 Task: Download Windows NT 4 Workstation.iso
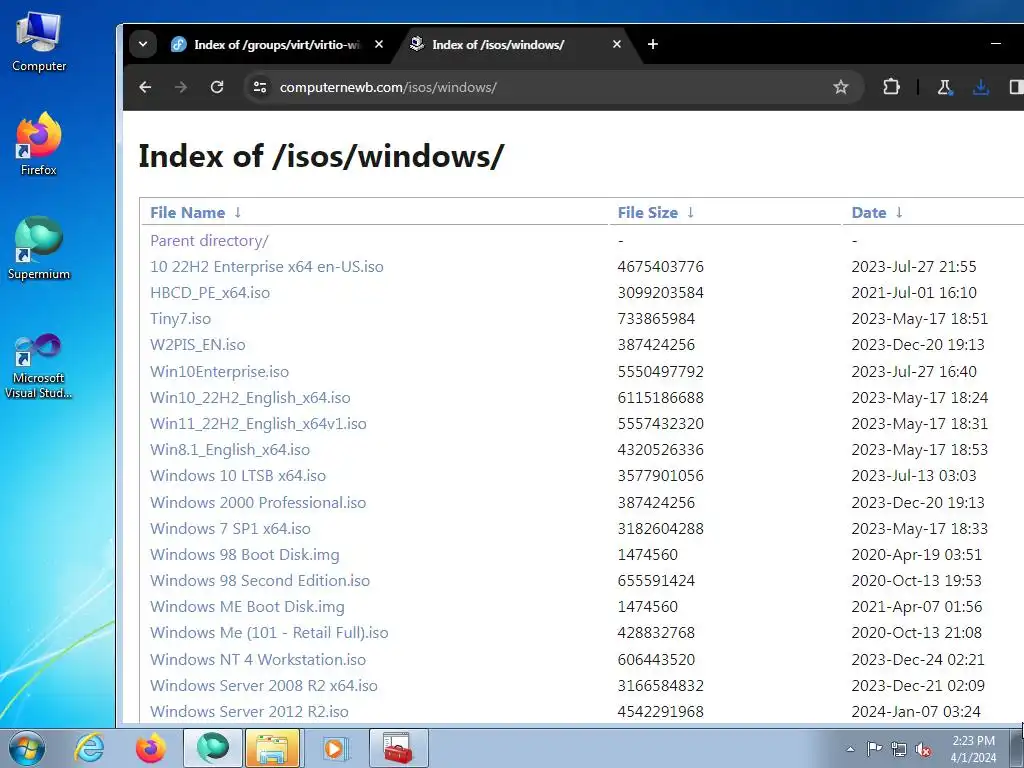[x=258, y=660]
